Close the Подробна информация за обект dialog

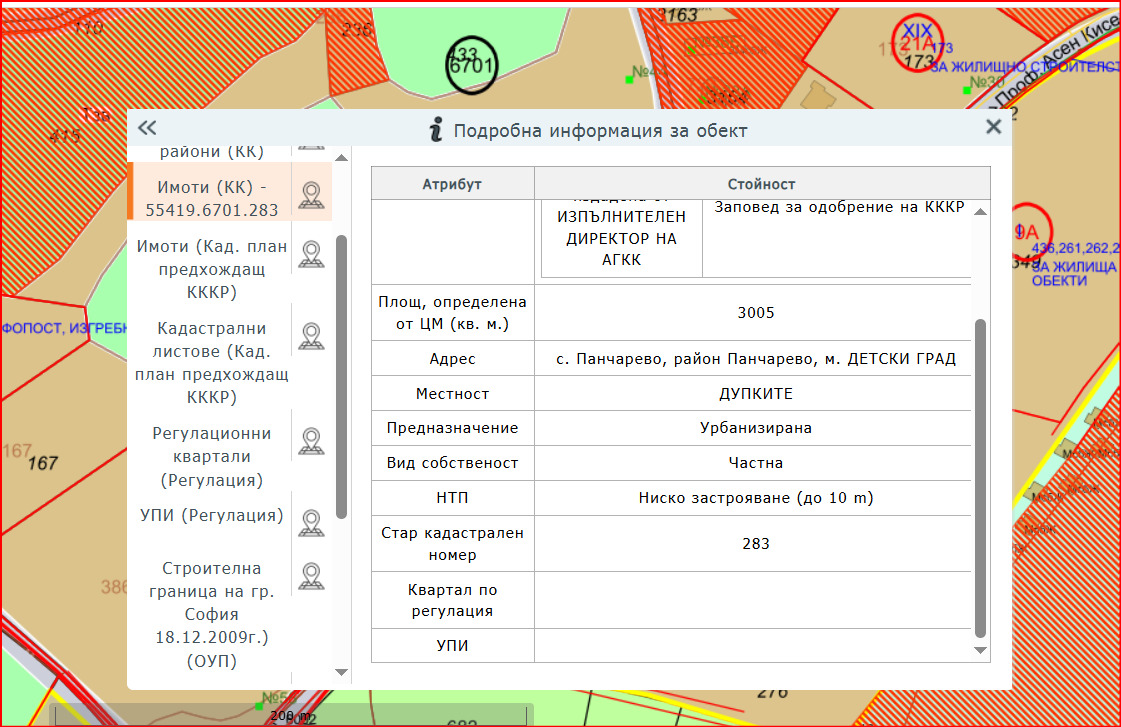pyautogui.click(x=993, y=127)
